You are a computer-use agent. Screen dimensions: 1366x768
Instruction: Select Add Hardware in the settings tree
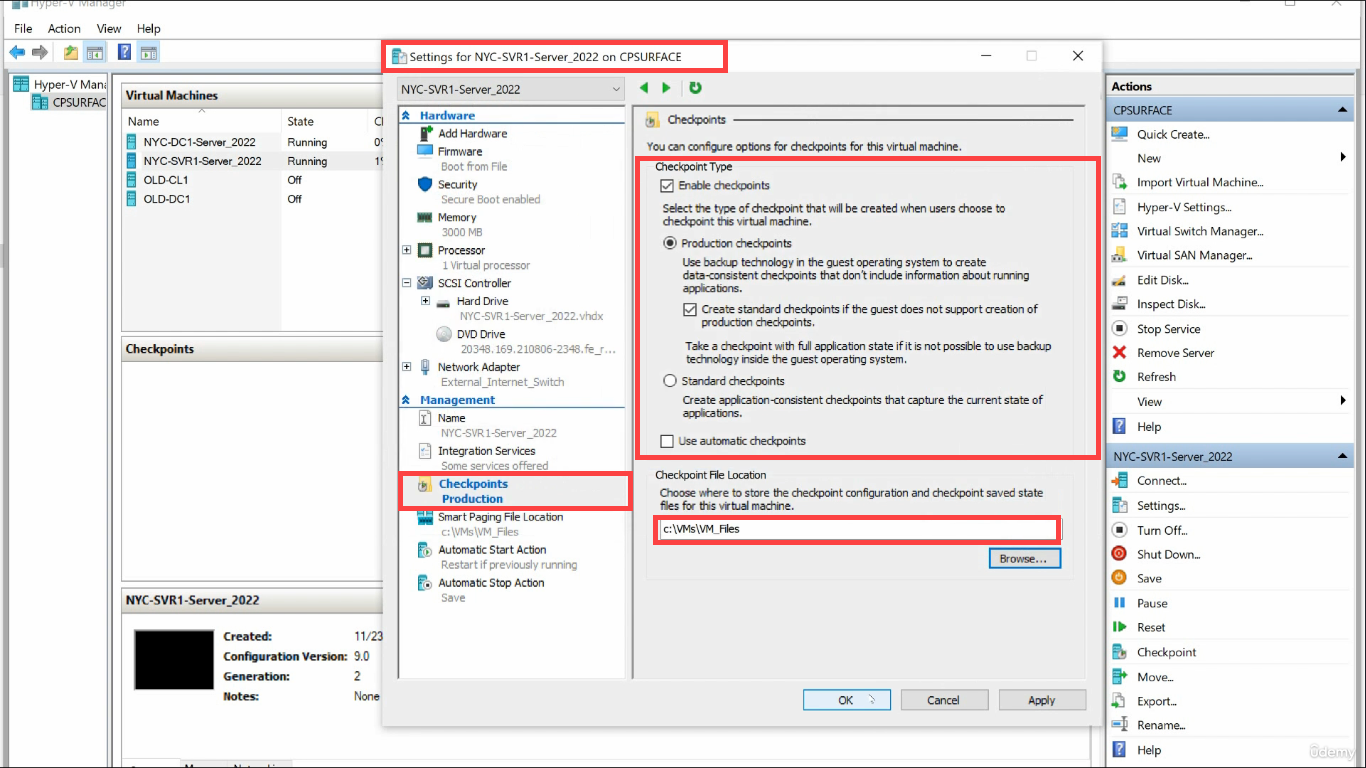coord(472,133)
